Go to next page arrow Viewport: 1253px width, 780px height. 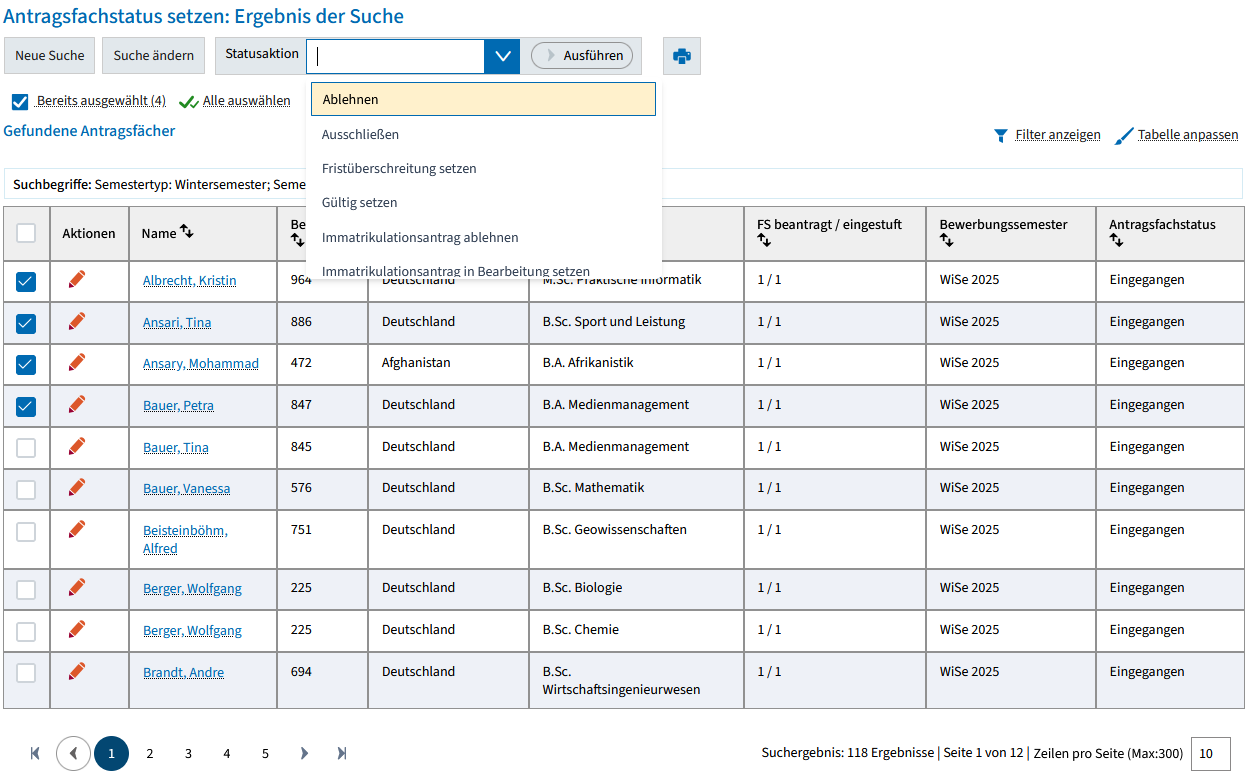(x=304, y=753)
